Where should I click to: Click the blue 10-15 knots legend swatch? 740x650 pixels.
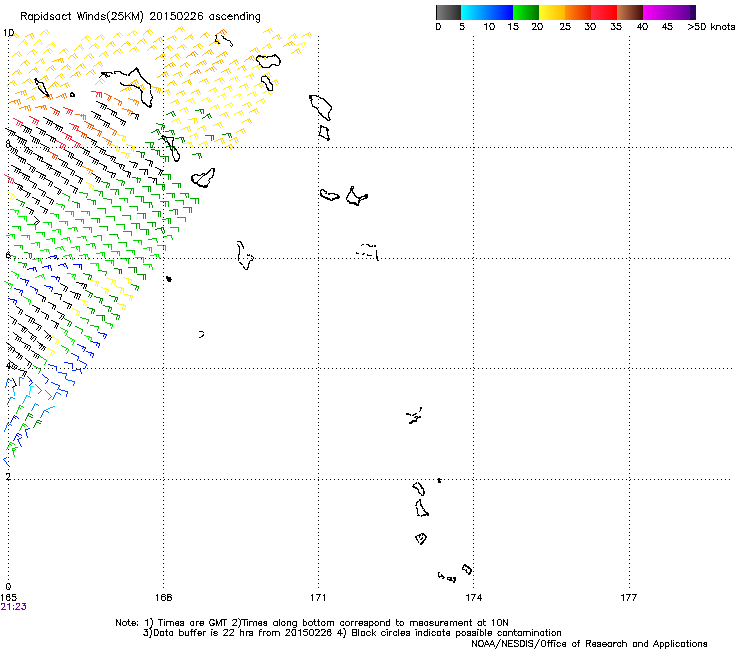click(499, 12)
